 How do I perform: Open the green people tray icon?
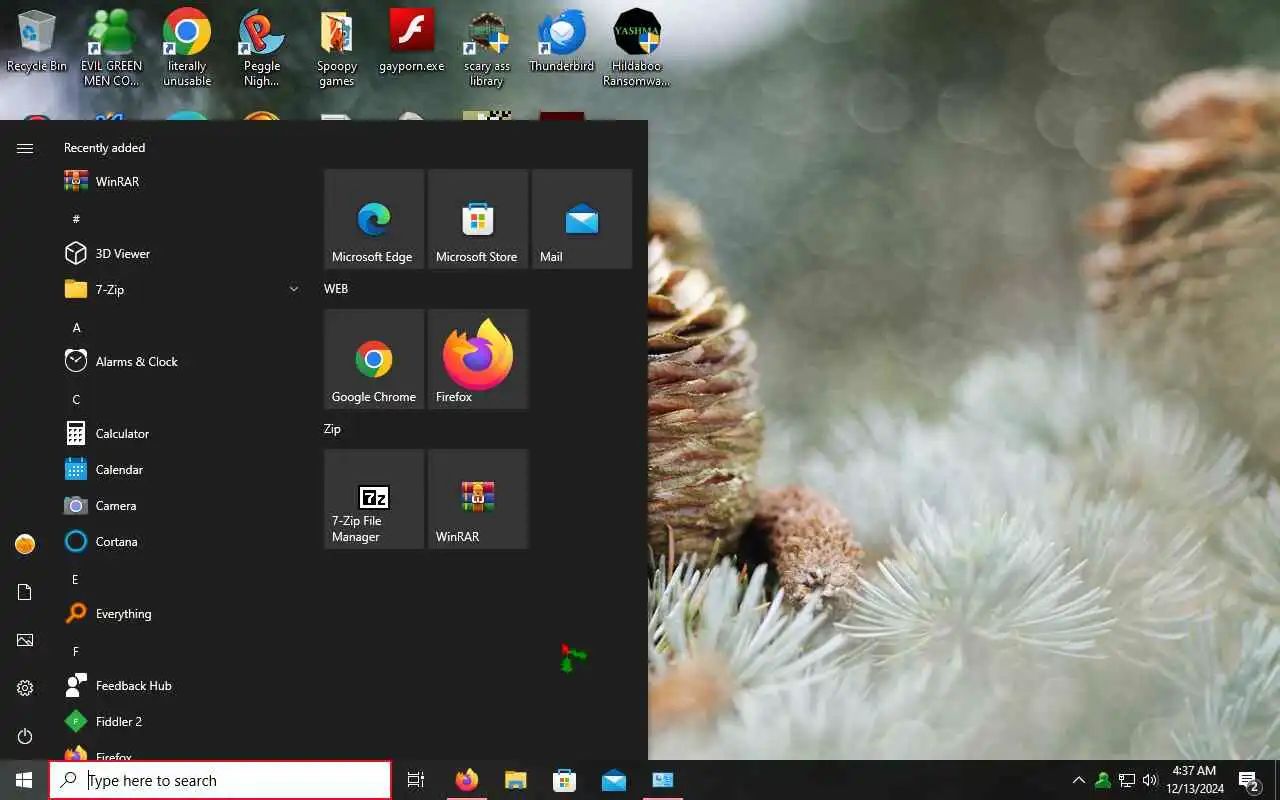1102,780
